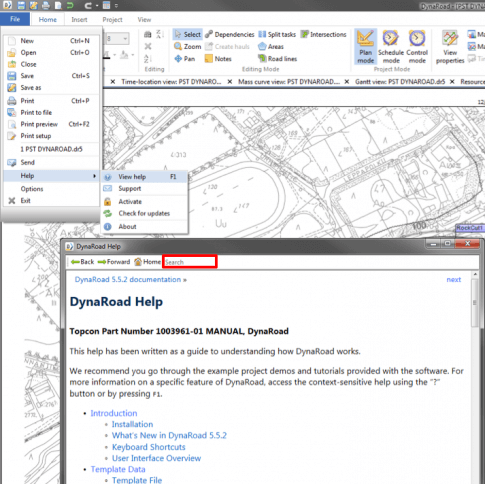Open Print setup from the File menu
Viewport: 485px width, 484px height.
pyautogui.click(x=52, y=136)
